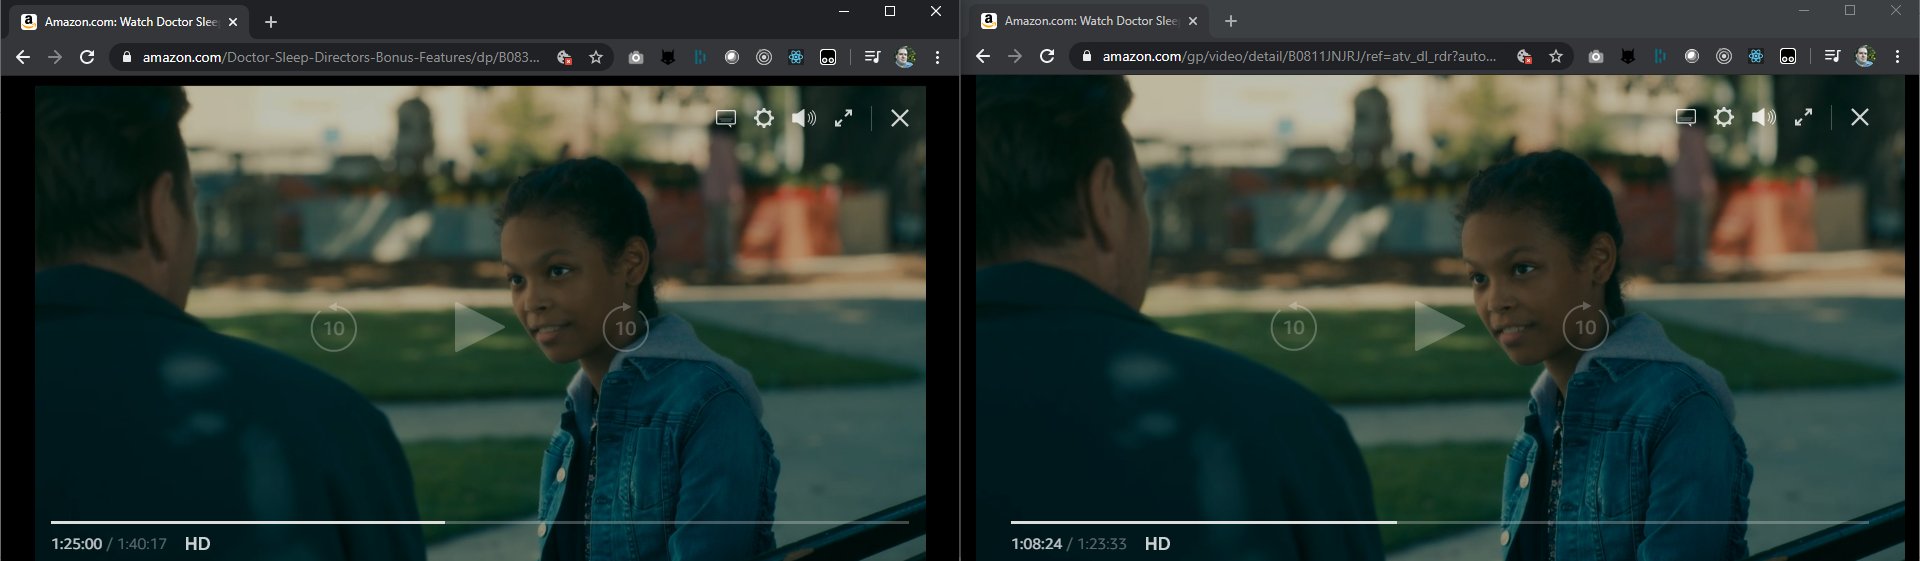Open media controls icon in gp/video/detail window
The width and height of the screenshot is (1920, 561).
[x=1832, y=56]
